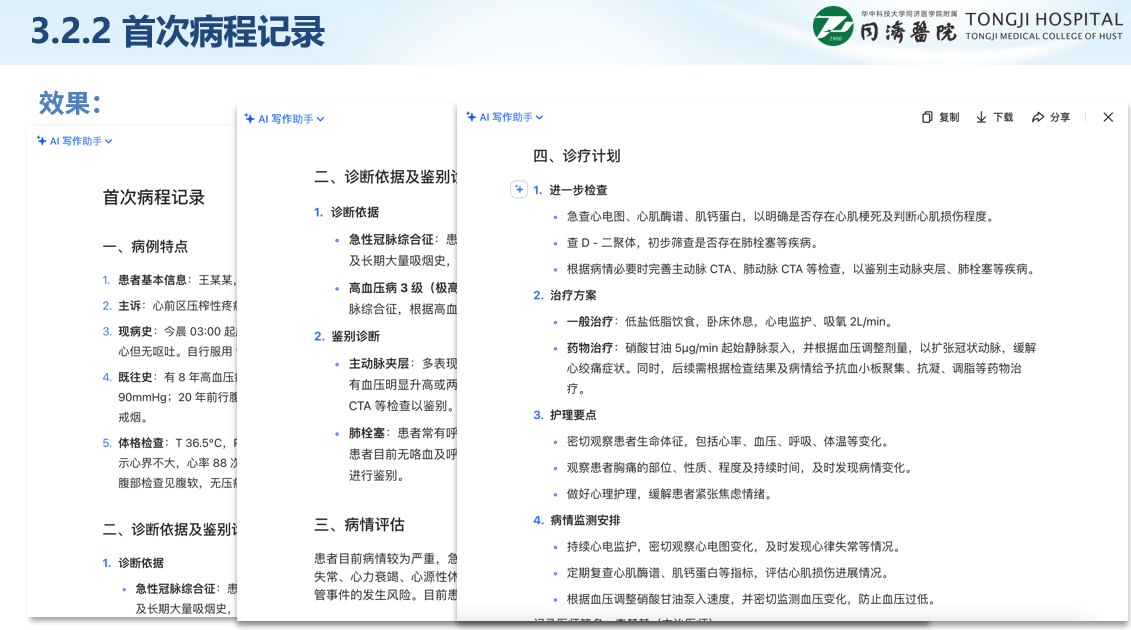The height and width of the screenshot is (630, 1131).
Task: Click the sparkle icon in middle panel header
Action: pyautogui.click(x=250, y=118)
